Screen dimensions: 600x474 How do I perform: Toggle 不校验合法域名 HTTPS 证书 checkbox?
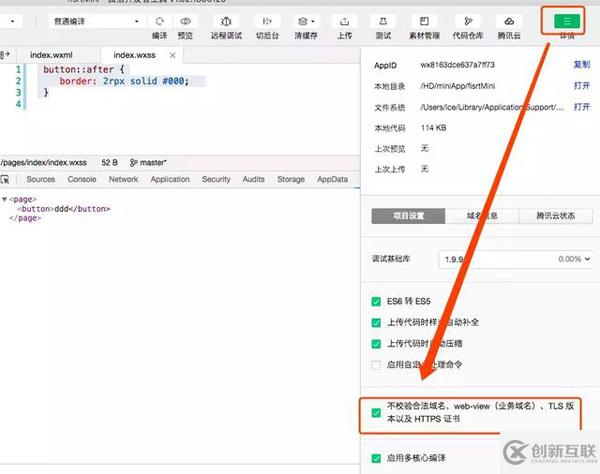[376, 413]
